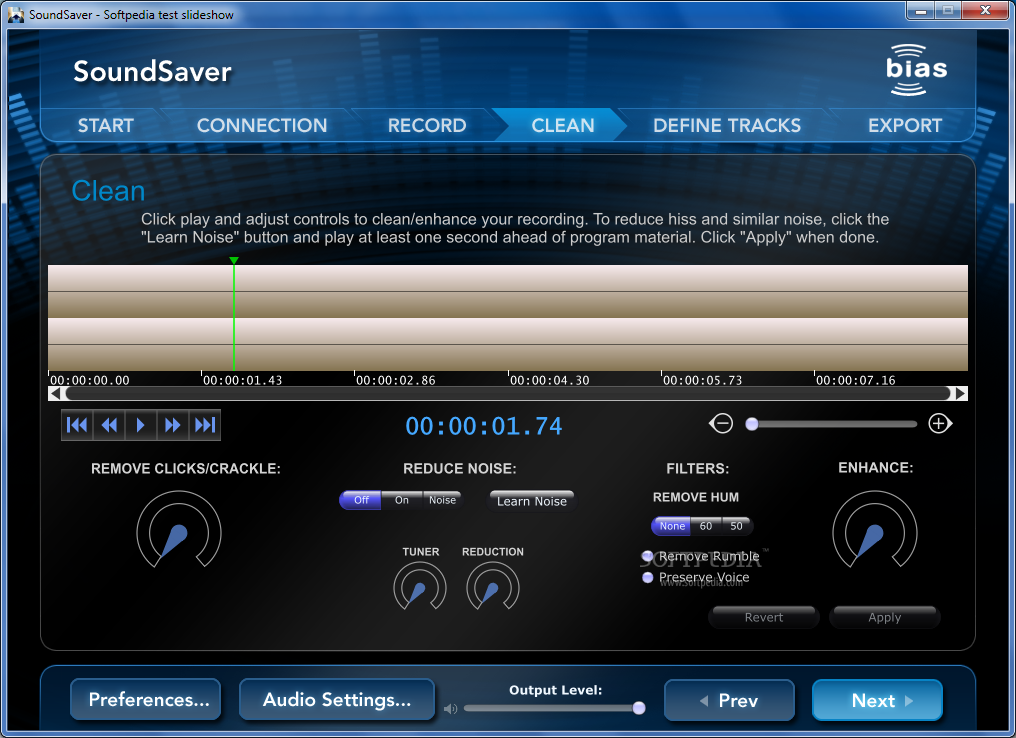The image size is (1016, 738).
Task: Set Reduce Noise to On
Action: click(x=402, y=500)
